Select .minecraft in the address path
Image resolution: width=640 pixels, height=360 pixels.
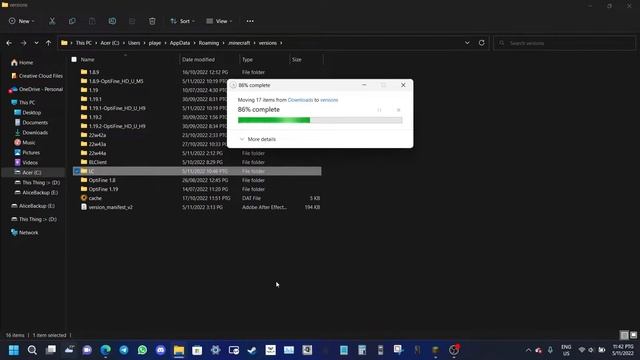coord(239,43)
